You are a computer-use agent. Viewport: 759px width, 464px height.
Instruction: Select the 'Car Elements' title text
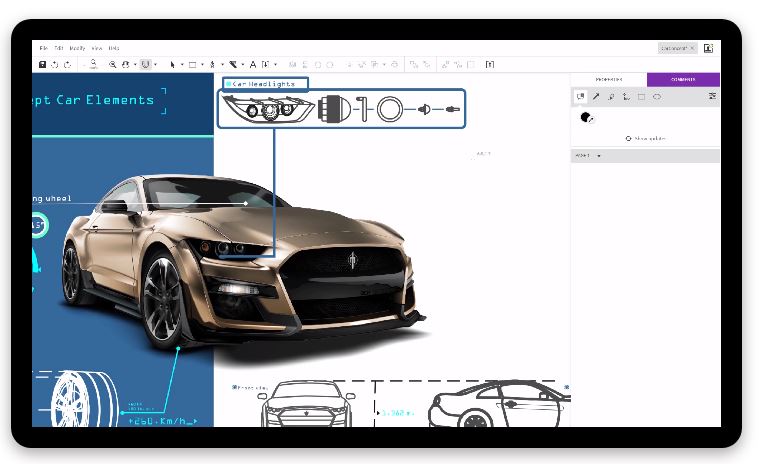[105, 100]
